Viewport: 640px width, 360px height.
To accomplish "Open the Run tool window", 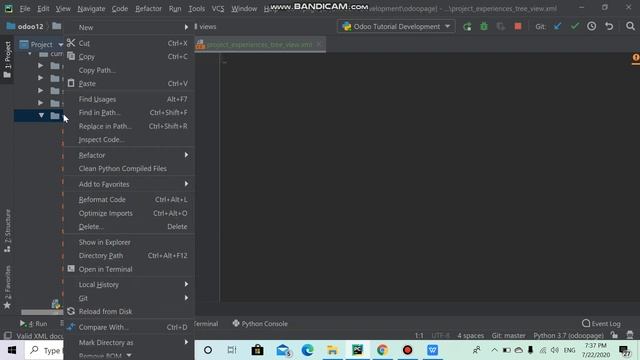I will coord(34,323).
